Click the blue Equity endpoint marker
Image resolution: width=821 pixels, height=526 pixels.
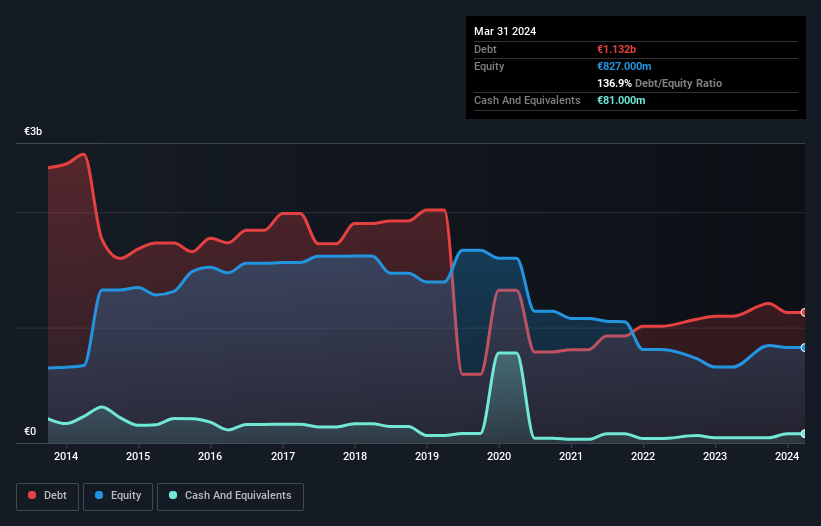click(x=804, y=348)
